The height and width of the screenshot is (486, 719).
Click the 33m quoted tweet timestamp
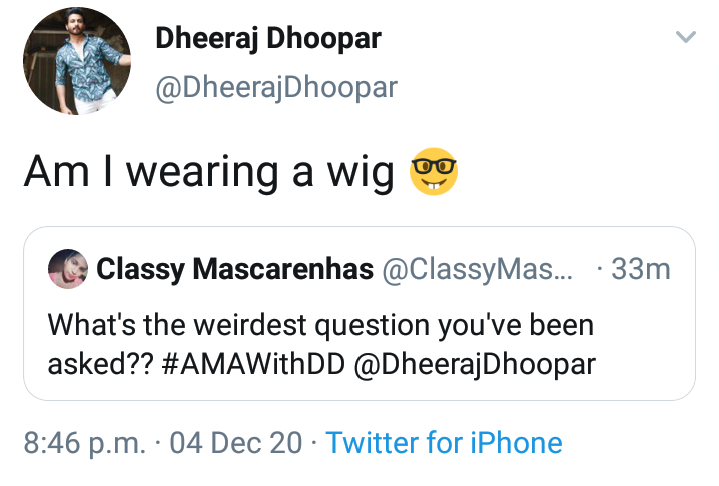pyautogui.click(x=641, y=269)
